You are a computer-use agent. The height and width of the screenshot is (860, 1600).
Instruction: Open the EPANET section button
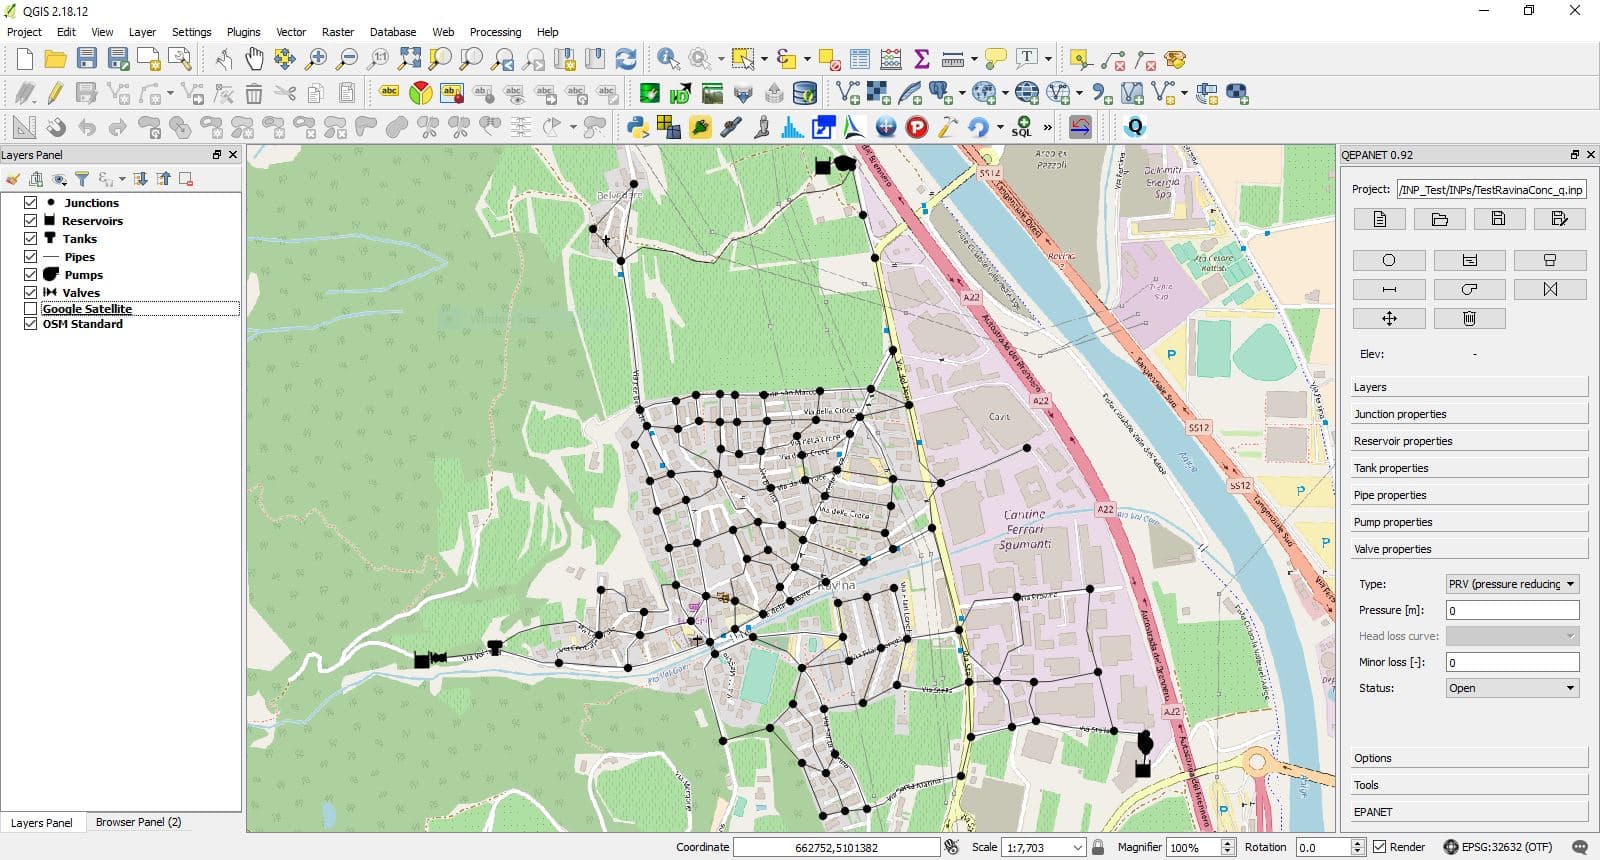(1468, 812)
